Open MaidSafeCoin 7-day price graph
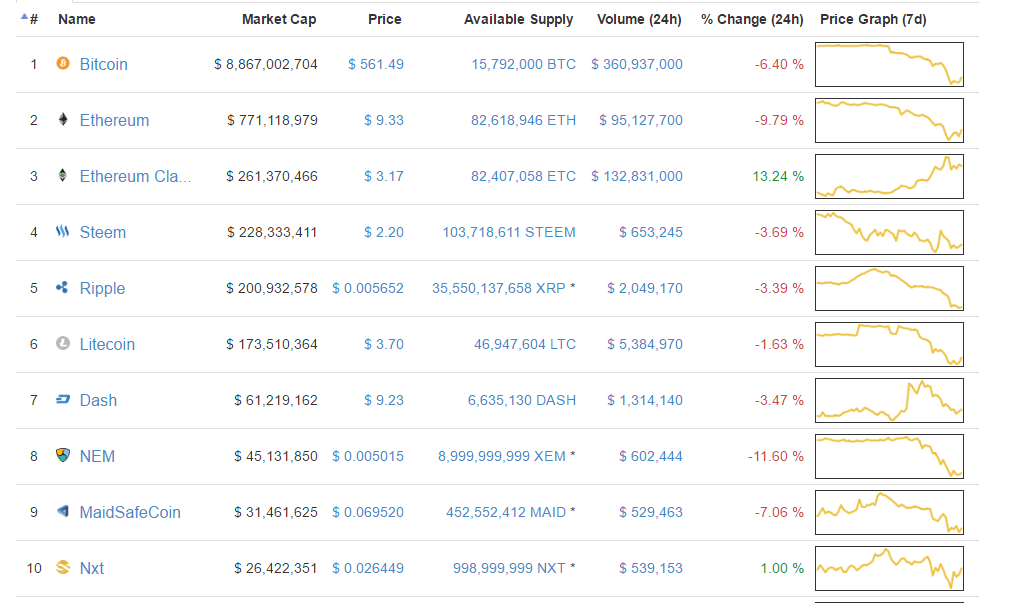 tap(889, 513)
